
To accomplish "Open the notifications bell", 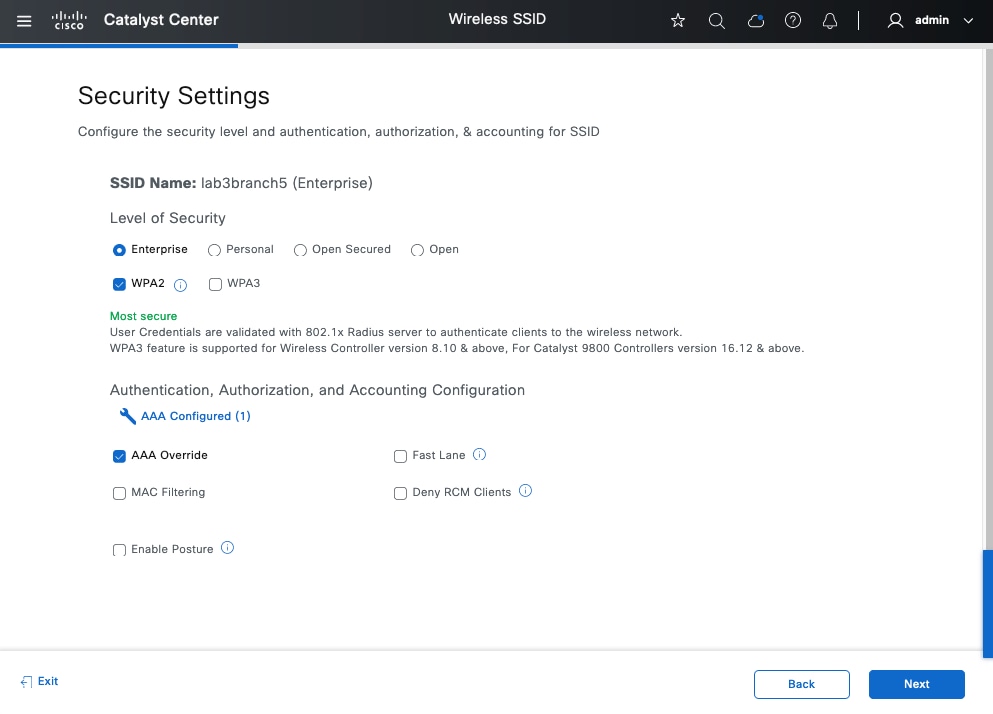I will click(x=830, y=20).
